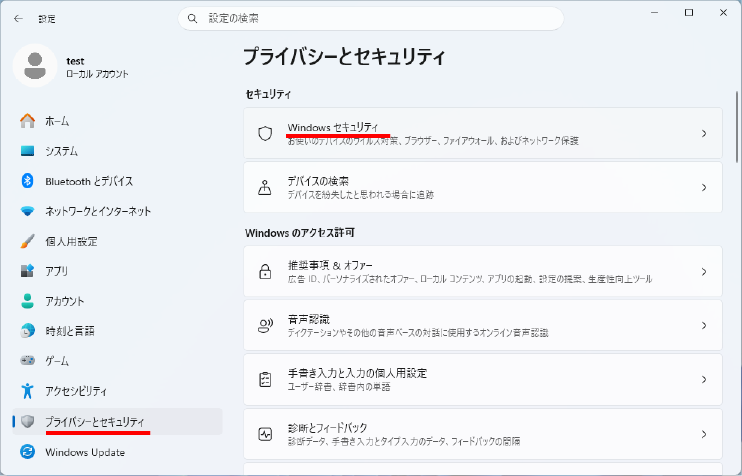Image resolution: width=742 pixels, height=476 pixels.
Task: Click the デバイスの検索 locator icon
Action: 265,187
